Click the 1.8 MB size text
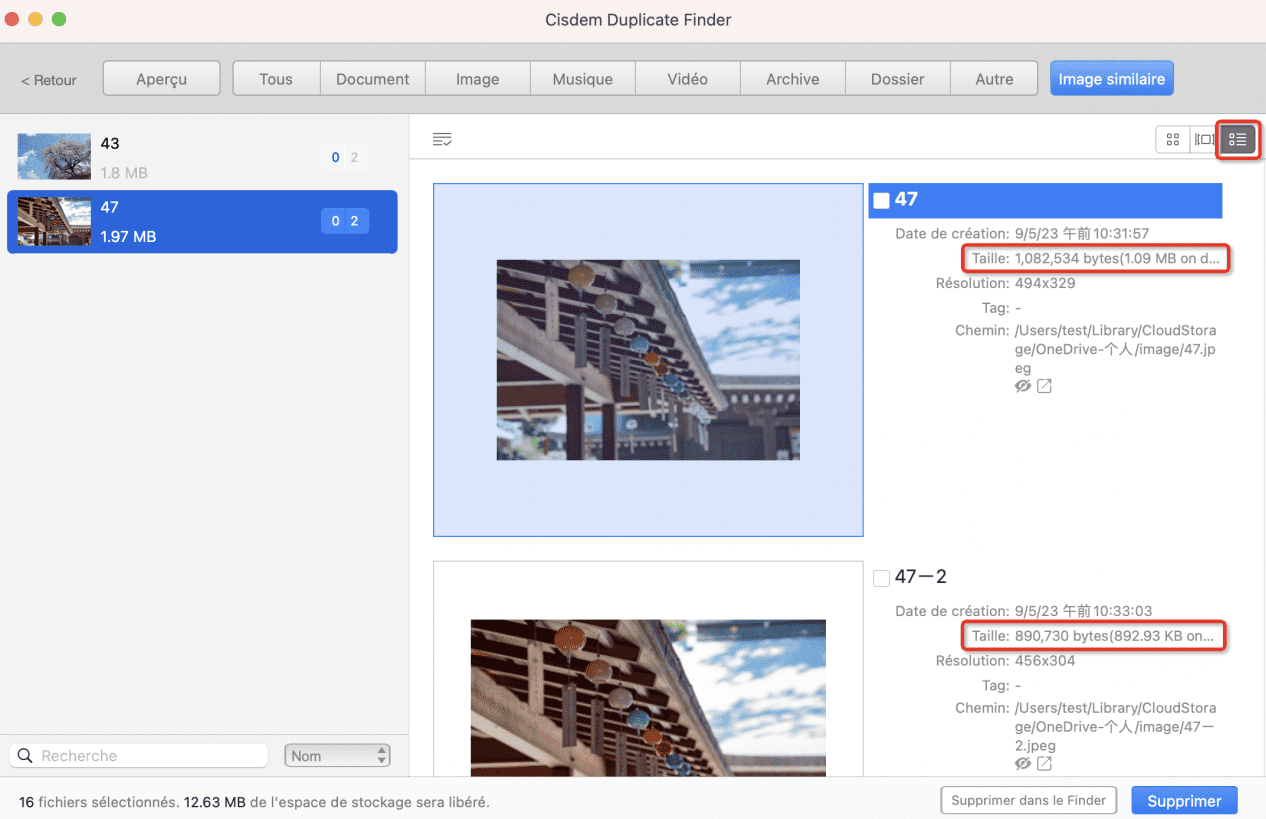This screenshot has width=1266, height=819. 124,173
